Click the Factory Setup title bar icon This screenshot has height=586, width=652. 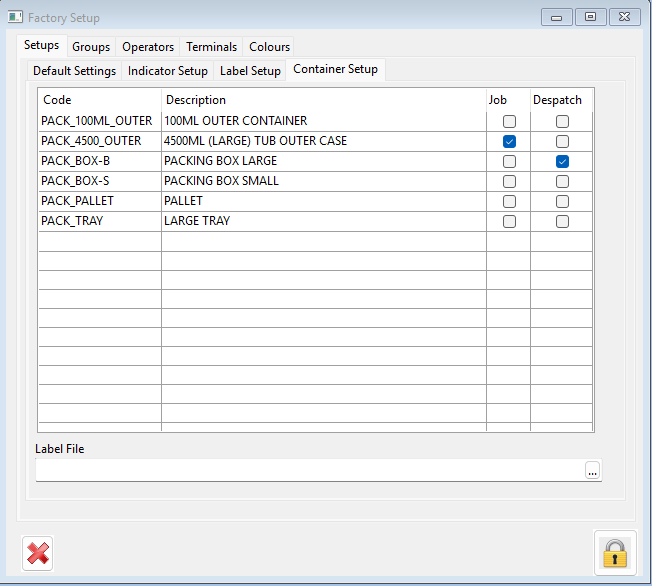[16, 17]
